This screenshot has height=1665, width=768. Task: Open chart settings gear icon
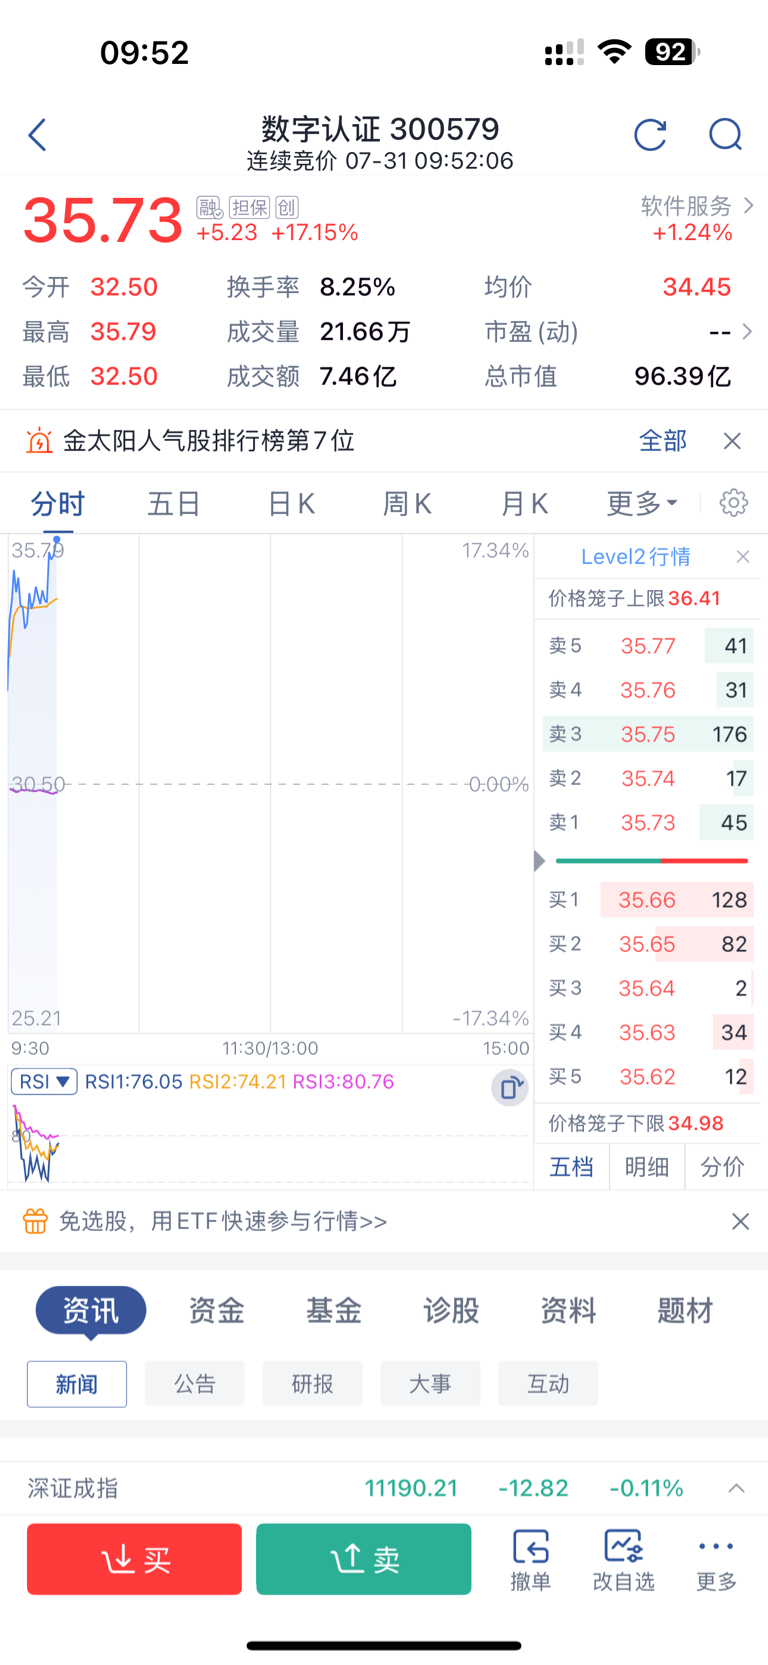click(734, 502)
